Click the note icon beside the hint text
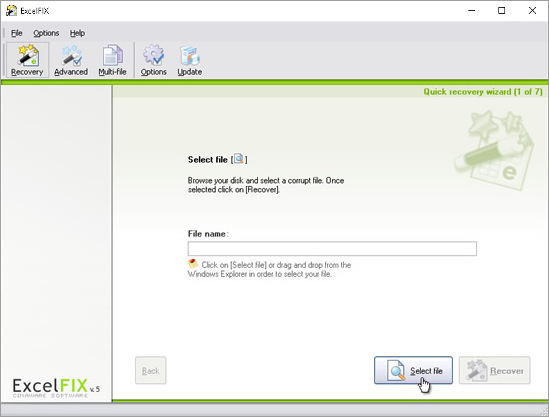549x417 pixels. [193, 263]
